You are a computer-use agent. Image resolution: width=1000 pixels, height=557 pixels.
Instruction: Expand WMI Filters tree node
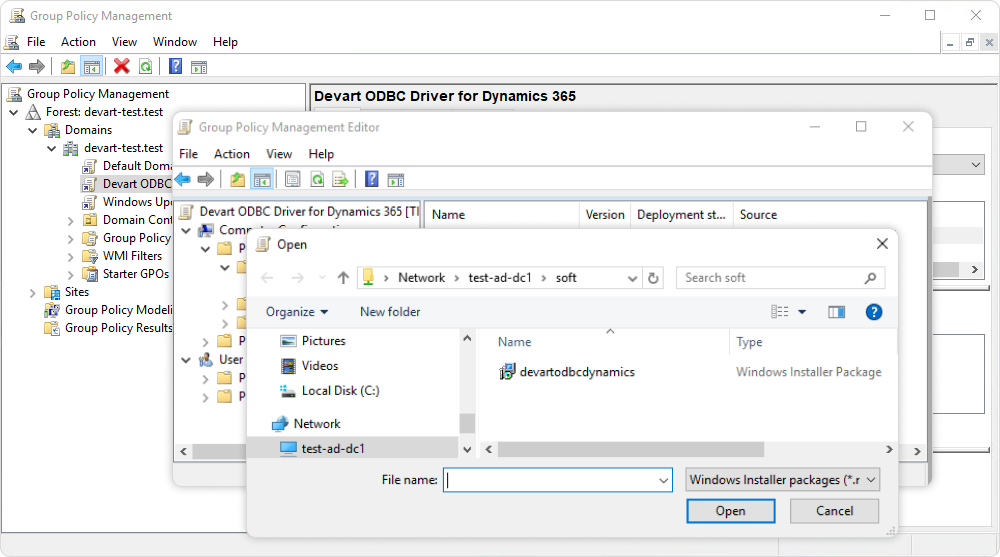click(x=70, y=257)
